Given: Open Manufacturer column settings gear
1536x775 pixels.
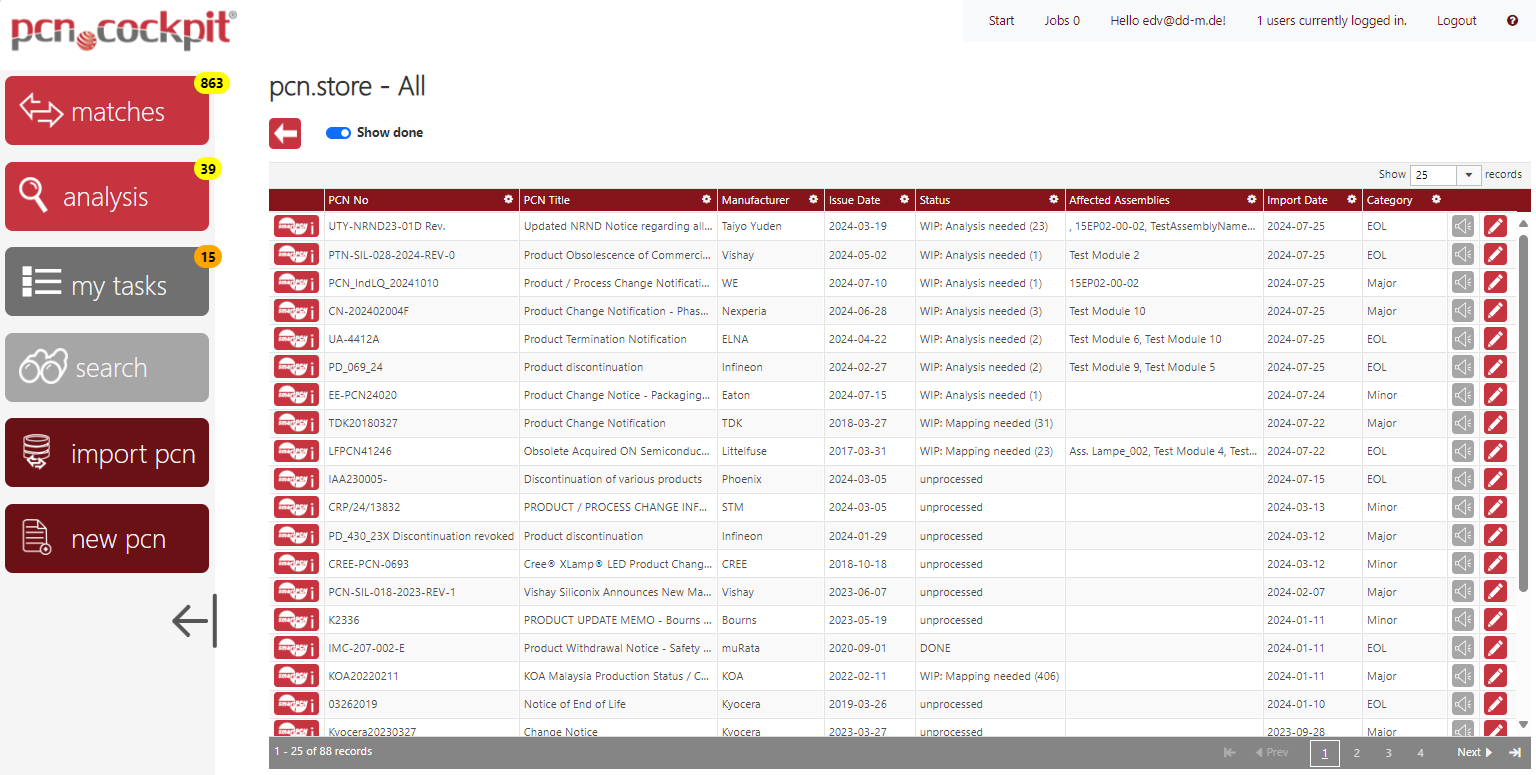Looking at the screenshot, I should pyautogui.click(x=814, y=200).
